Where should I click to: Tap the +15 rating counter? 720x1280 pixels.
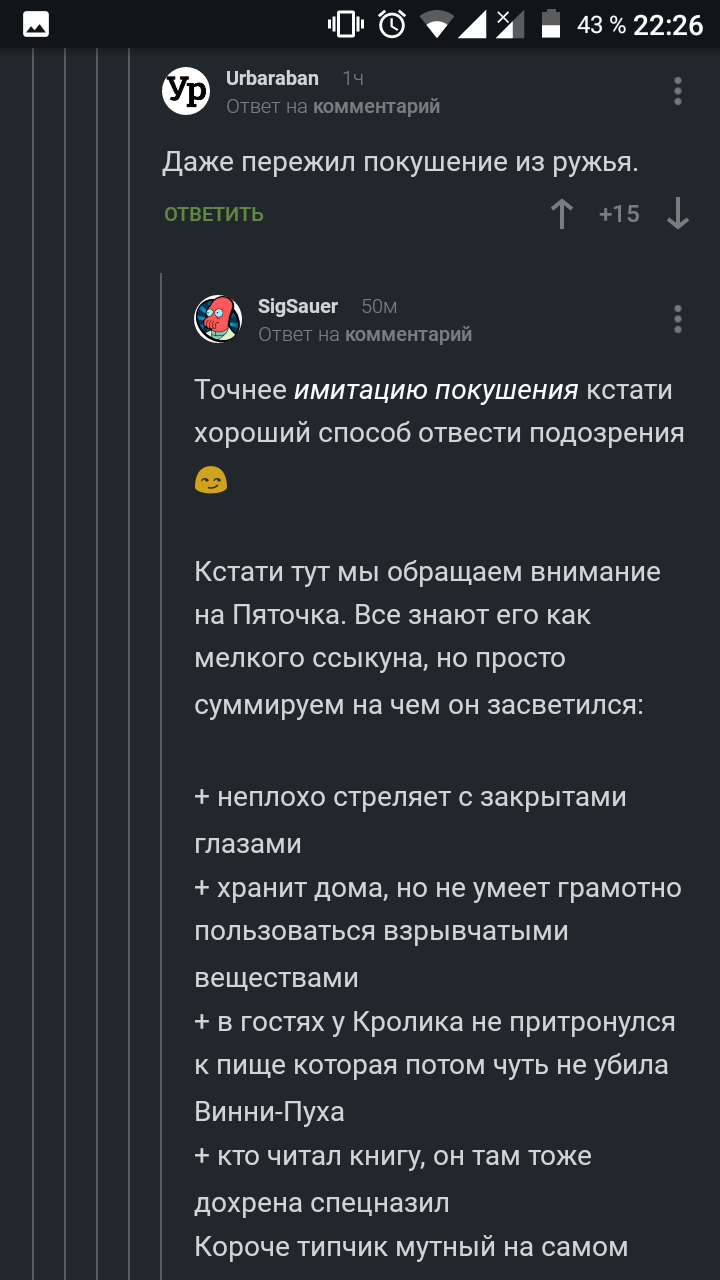pos(619,213)
